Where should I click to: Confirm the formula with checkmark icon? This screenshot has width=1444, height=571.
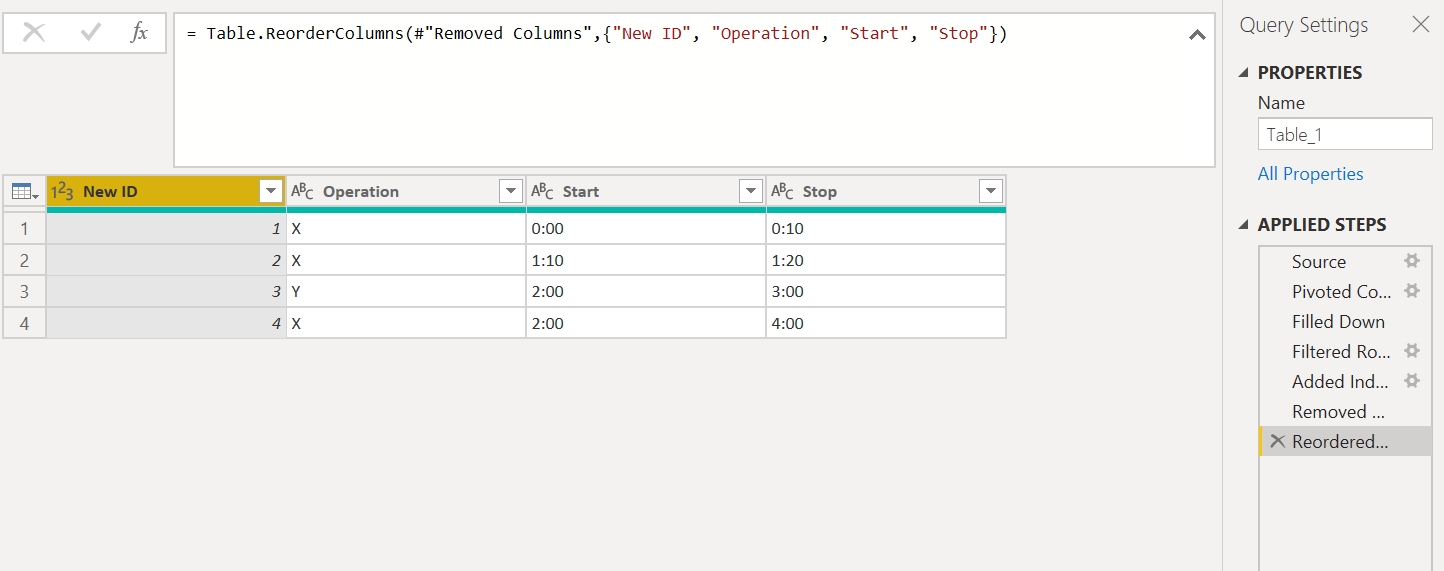click(90, 33)
